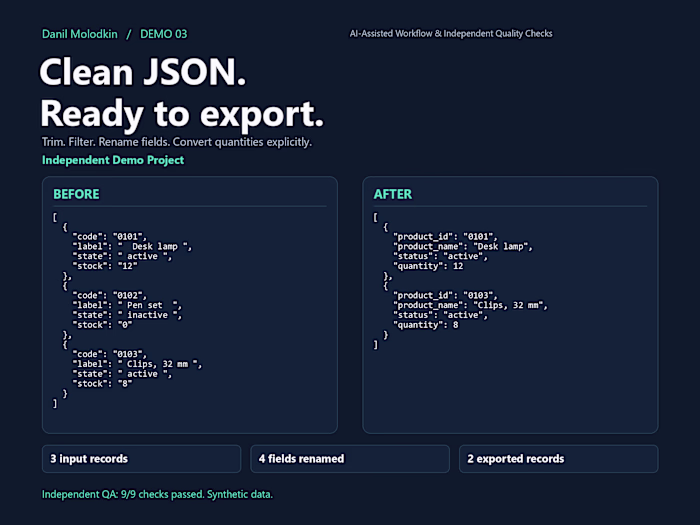This screenshot has height=525, width=700.
Task: Click the "Clean JSON." headline
Action: [x=143, y=72]
